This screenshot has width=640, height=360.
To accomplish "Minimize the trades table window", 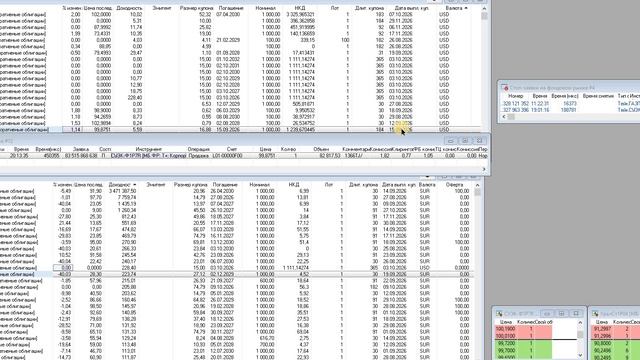I will [x=451, y=140].
